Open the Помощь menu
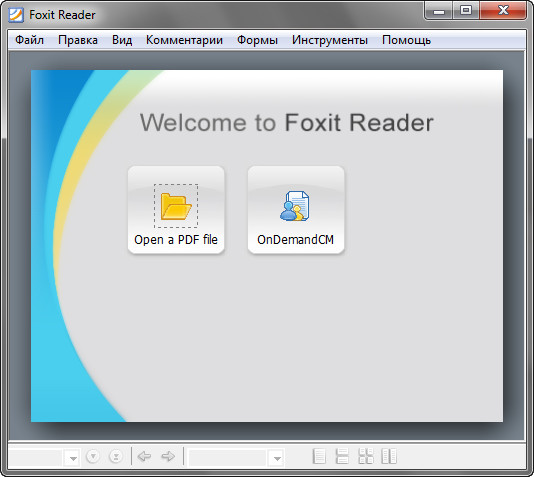Image resolution: width=534 pixels, height=477 pixels. (x=406, y=40)
